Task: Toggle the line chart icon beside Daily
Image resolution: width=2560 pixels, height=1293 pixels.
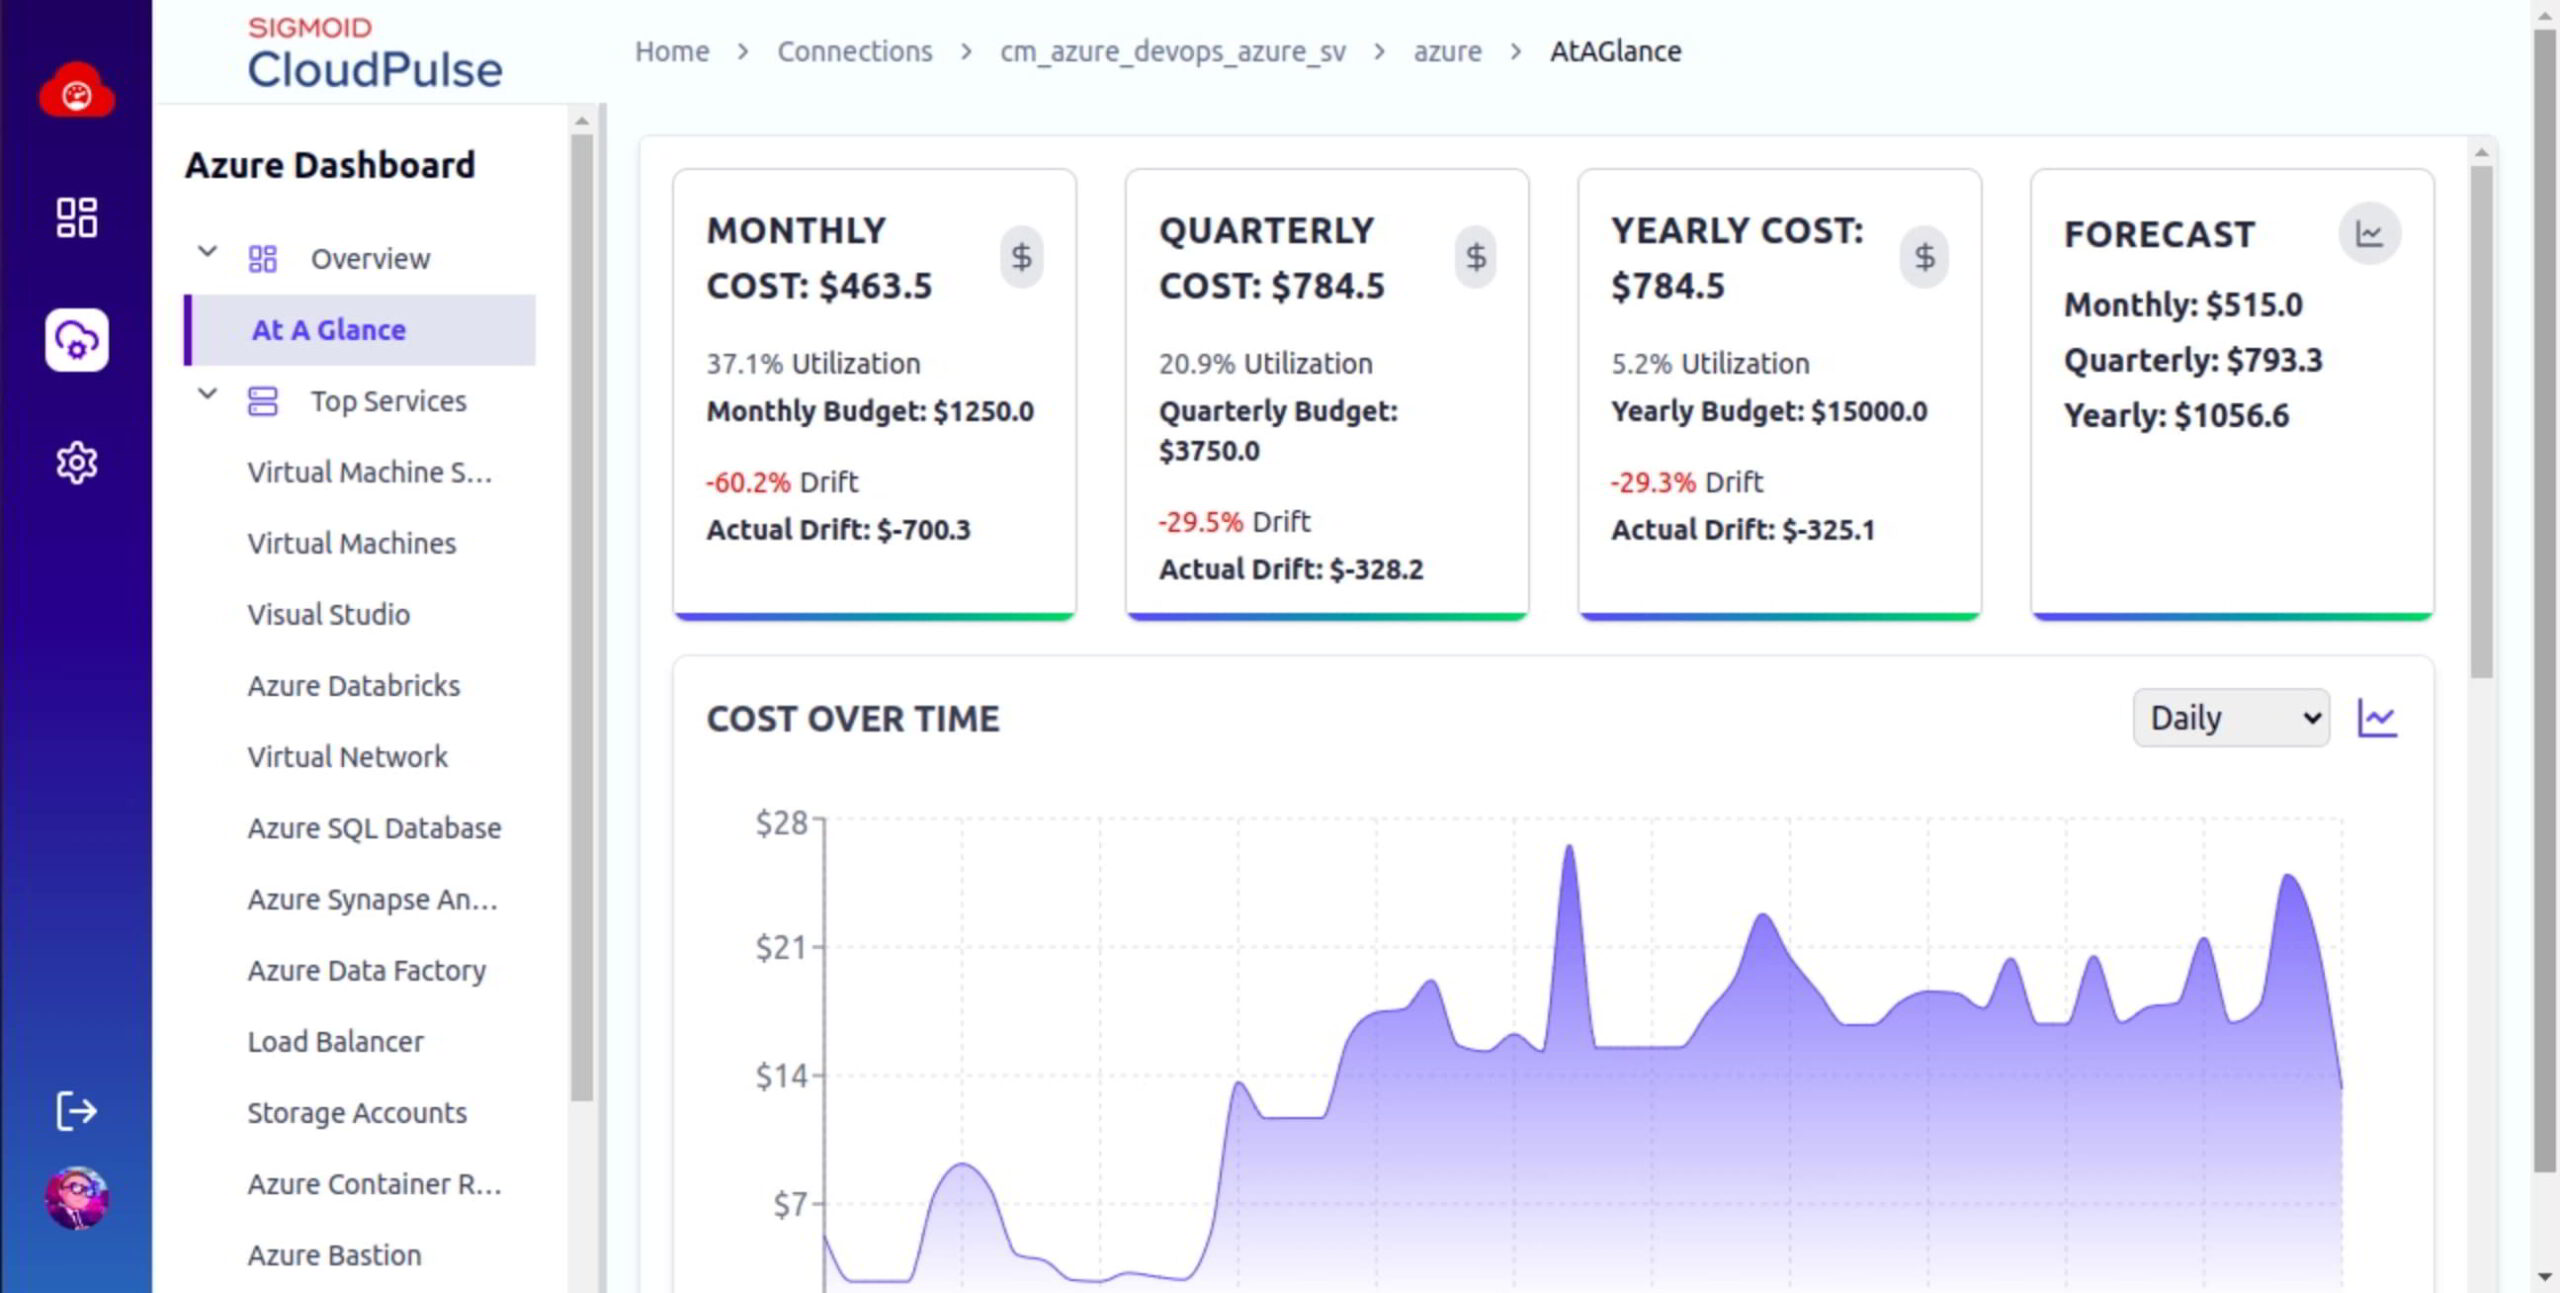Action: point(2377,718)
